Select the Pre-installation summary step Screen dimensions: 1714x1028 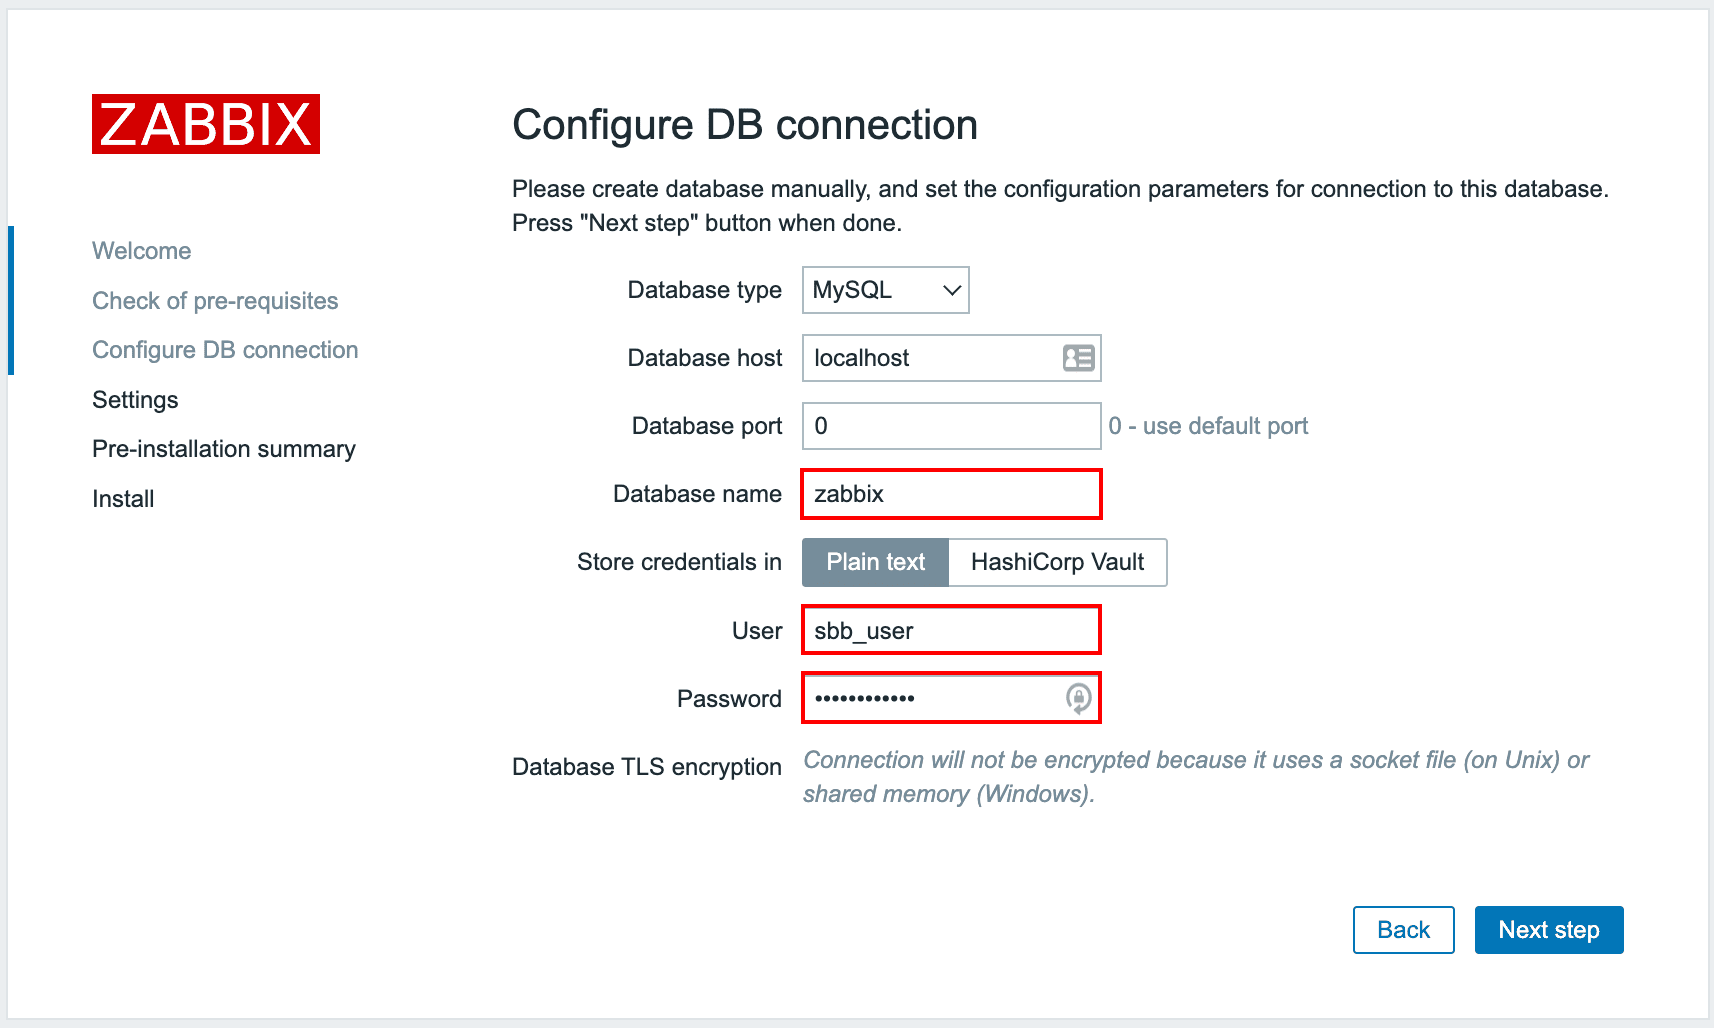pyautogui.click(x=224, y=449)
